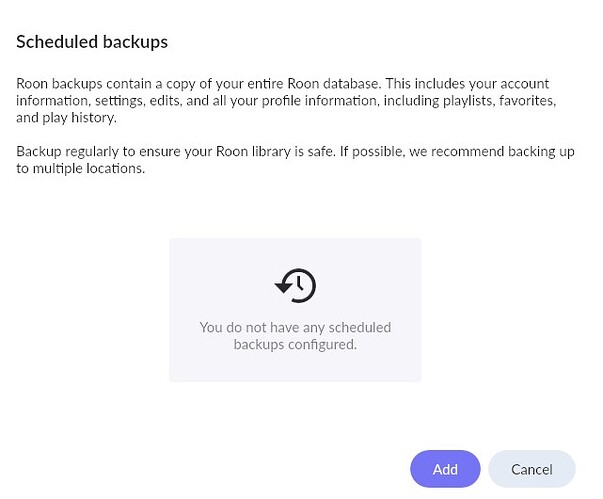Viewport: 603px width, 499px height.
Task: Click the 'You do not have any scheduled' text
Action: coord(295,327)
